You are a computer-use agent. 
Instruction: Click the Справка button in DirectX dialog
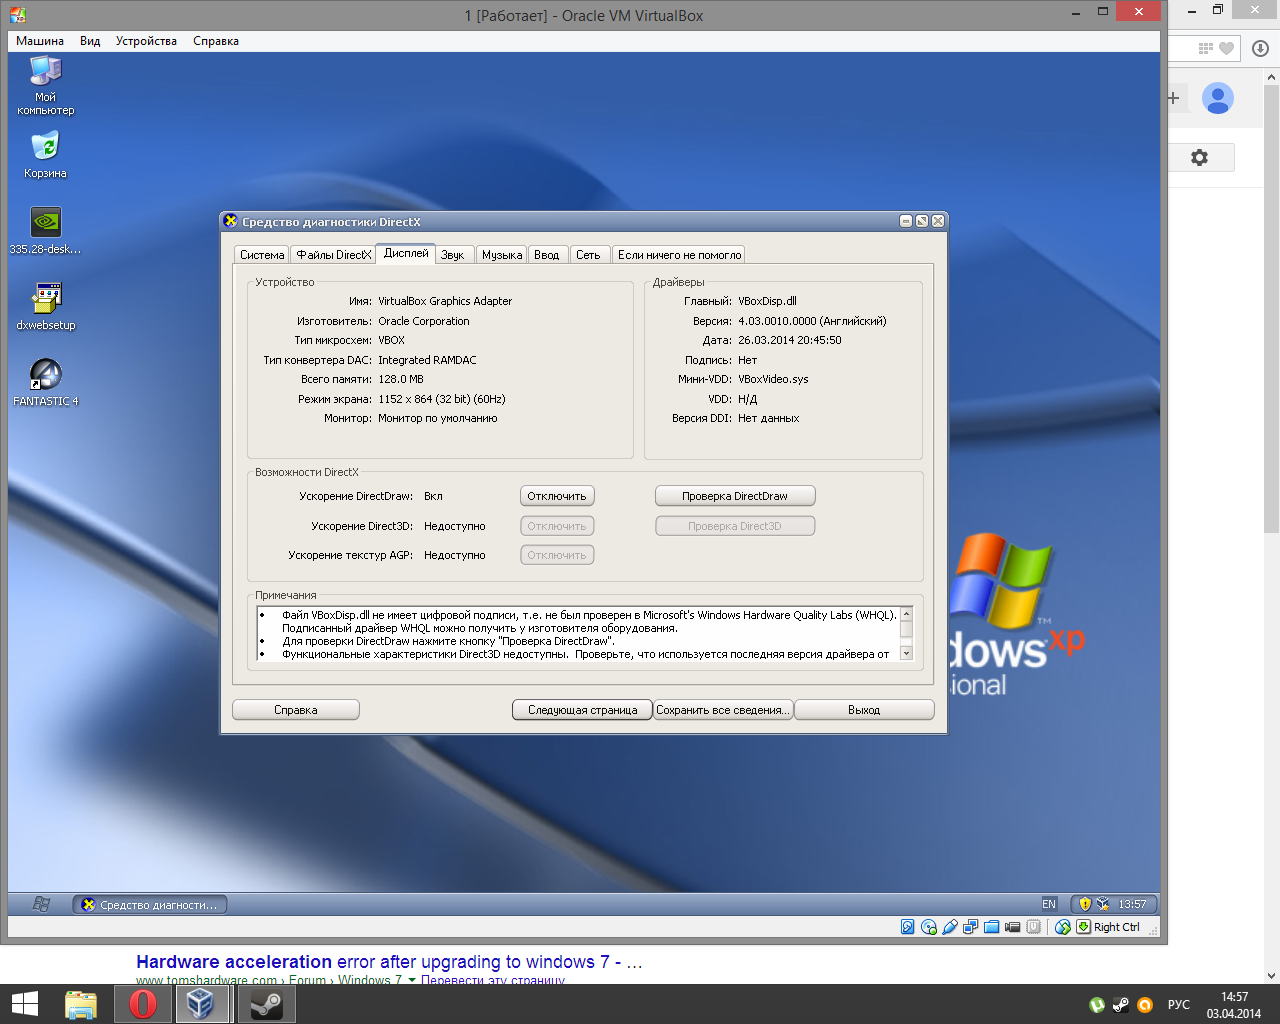tap(296, 710)
